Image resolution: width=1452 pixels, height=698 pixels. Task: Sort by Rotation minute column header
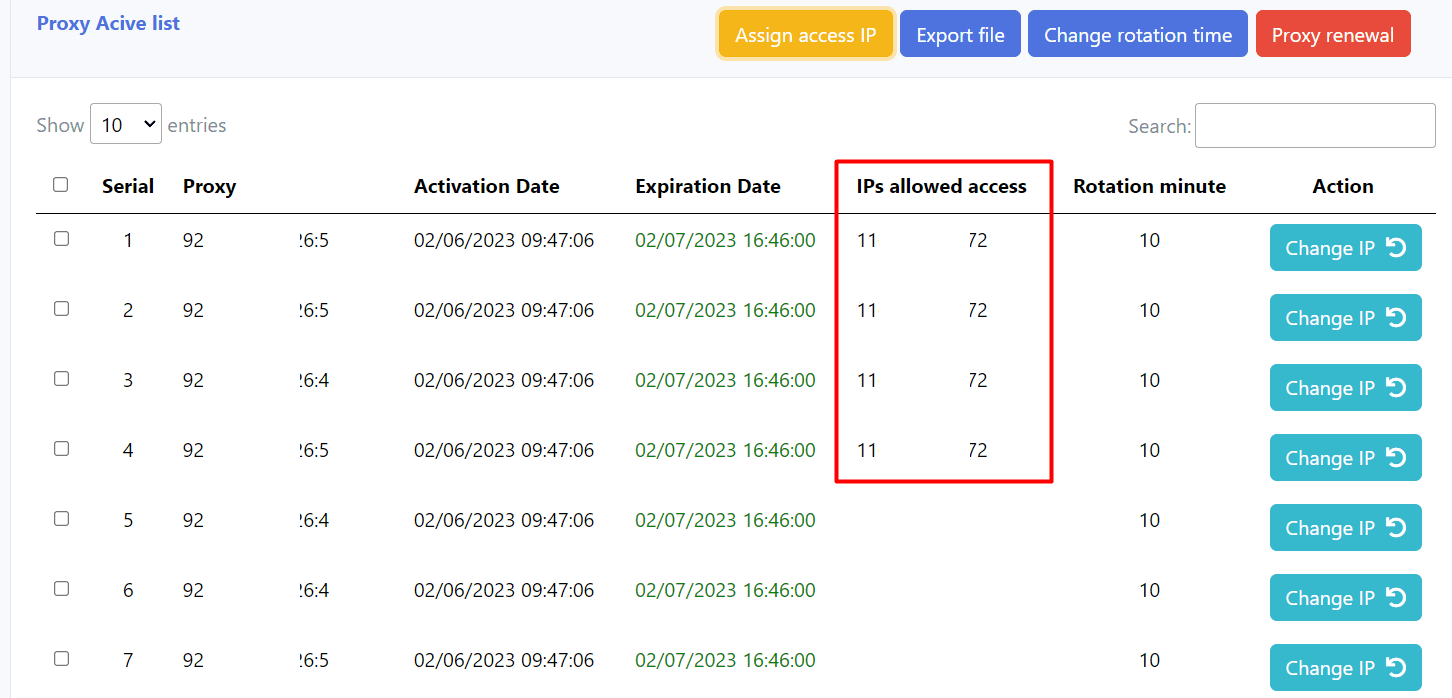click(1149, 186)
